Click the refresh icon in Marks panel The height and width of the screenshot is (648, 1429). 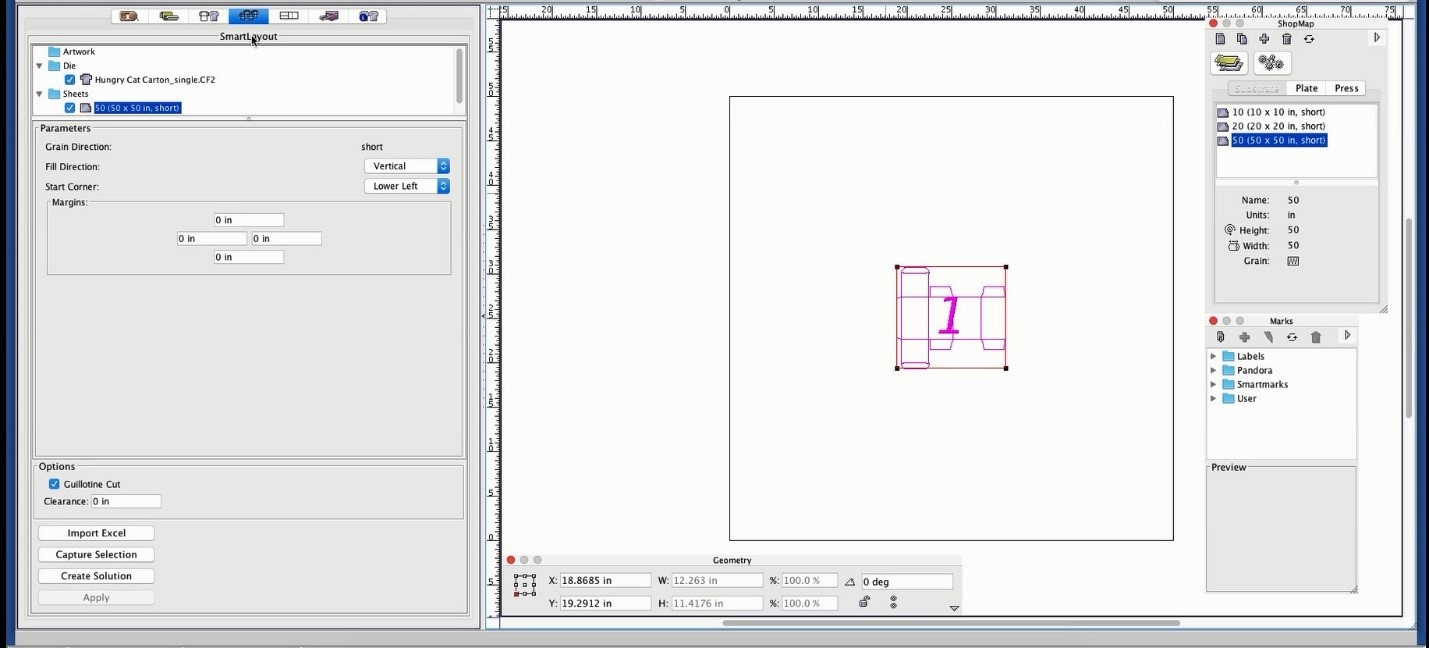1292,337
